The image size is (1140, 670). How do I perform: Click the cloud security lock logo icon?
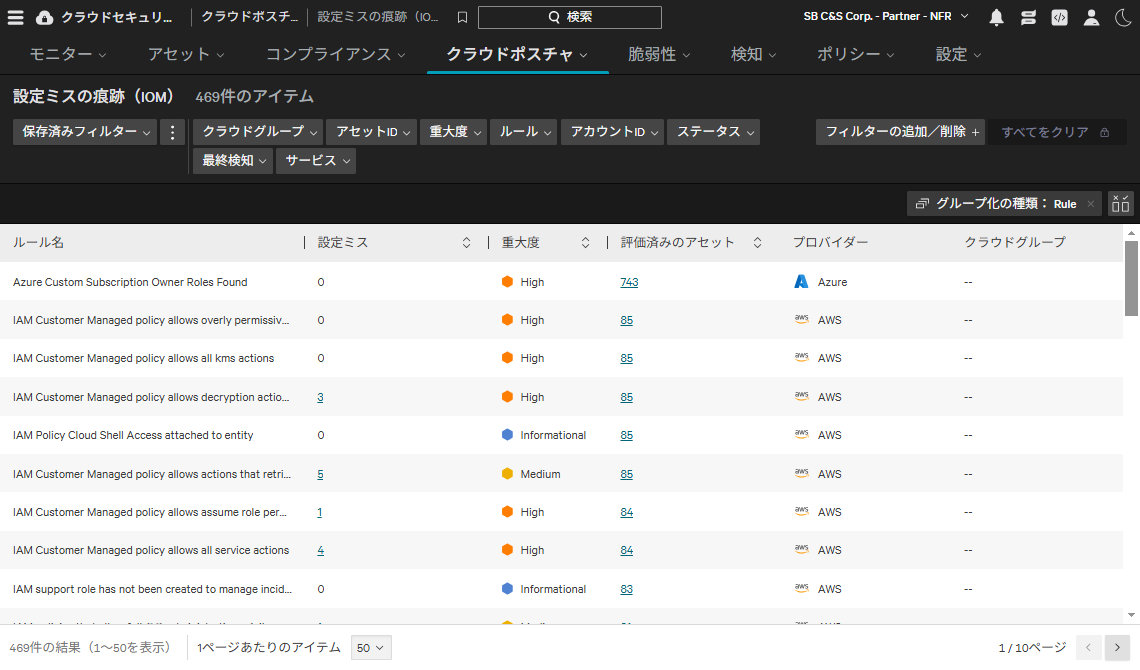coord(44,17)
